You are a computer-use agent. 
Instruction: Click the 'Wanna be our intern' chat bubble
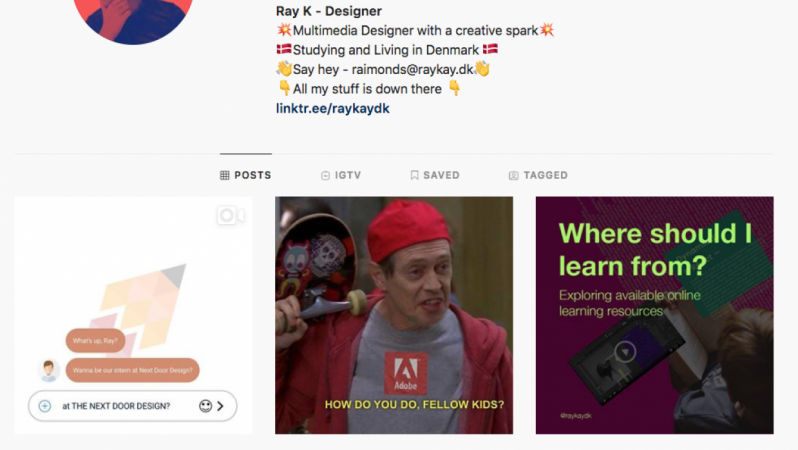pos(132,370)
